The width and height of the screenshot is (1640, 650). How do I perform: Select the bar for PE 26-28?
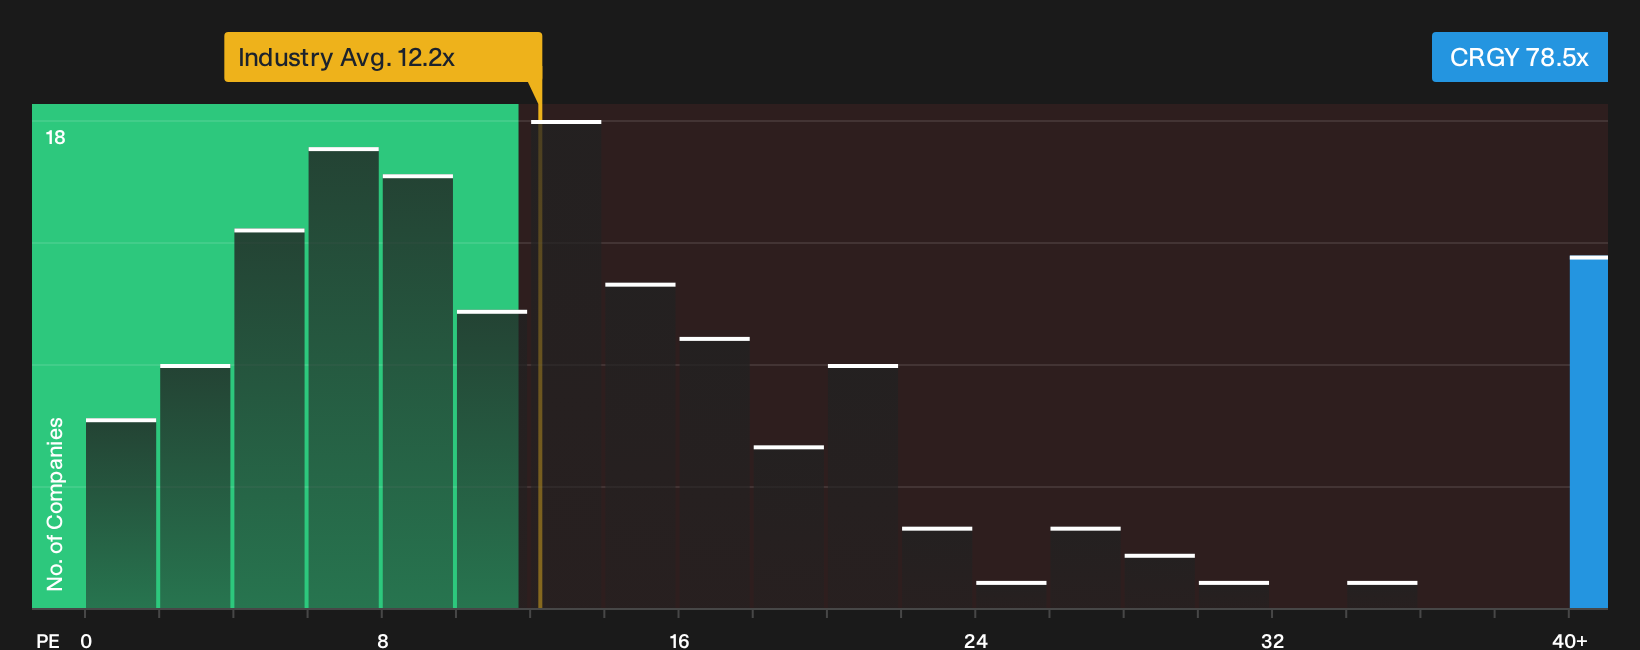[1085, 567]
